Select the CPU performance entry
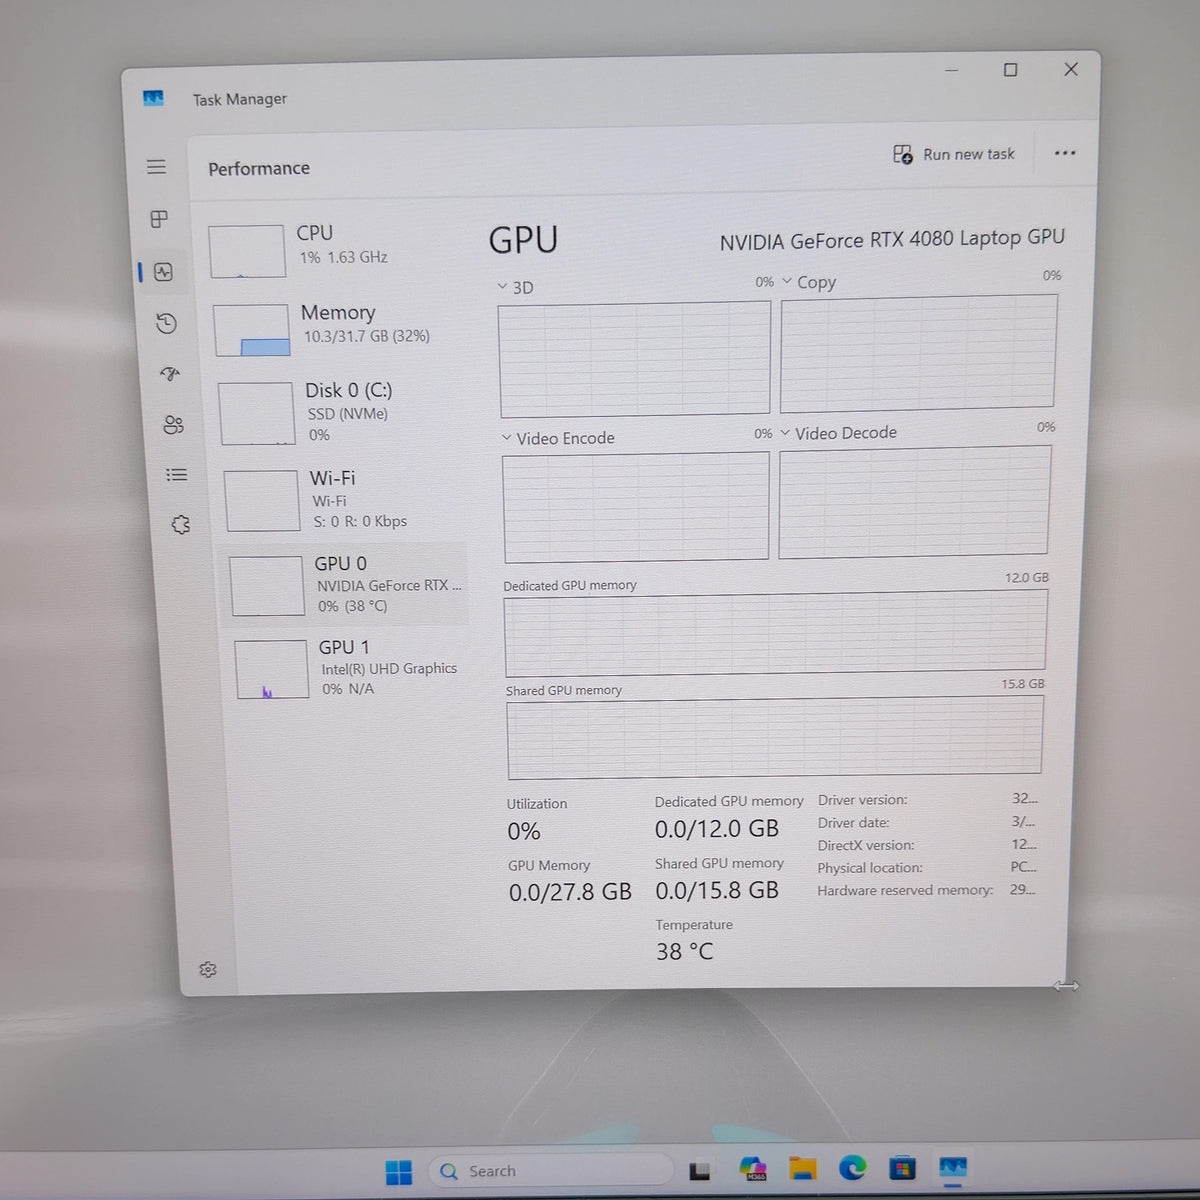1200x1200 pixels. tap(335, 250)
